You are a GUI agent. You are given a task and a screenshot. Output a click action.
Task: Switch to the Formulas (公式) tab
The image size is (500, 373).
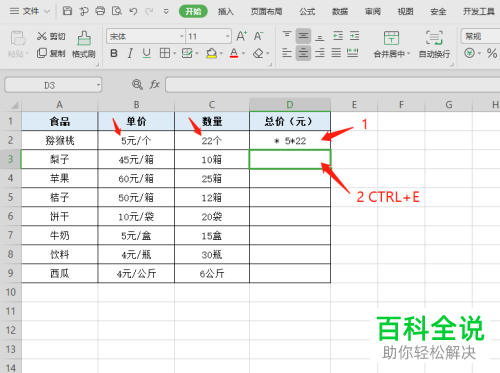pyautogui.click(x=307, y=12)
